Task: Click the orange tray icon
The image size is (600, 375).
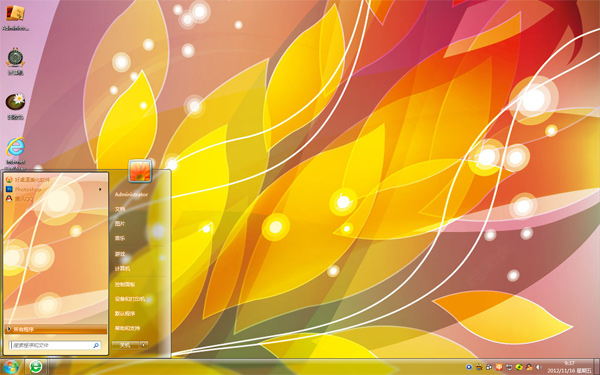Action: click(x=499, y=367)
